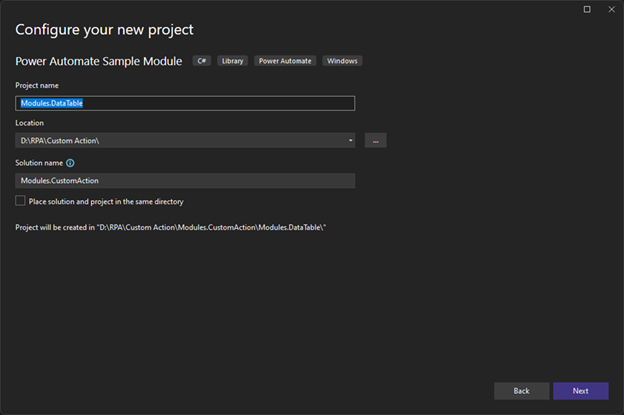
Task: Click the Project name label
Action: click(x=37, y=85)
